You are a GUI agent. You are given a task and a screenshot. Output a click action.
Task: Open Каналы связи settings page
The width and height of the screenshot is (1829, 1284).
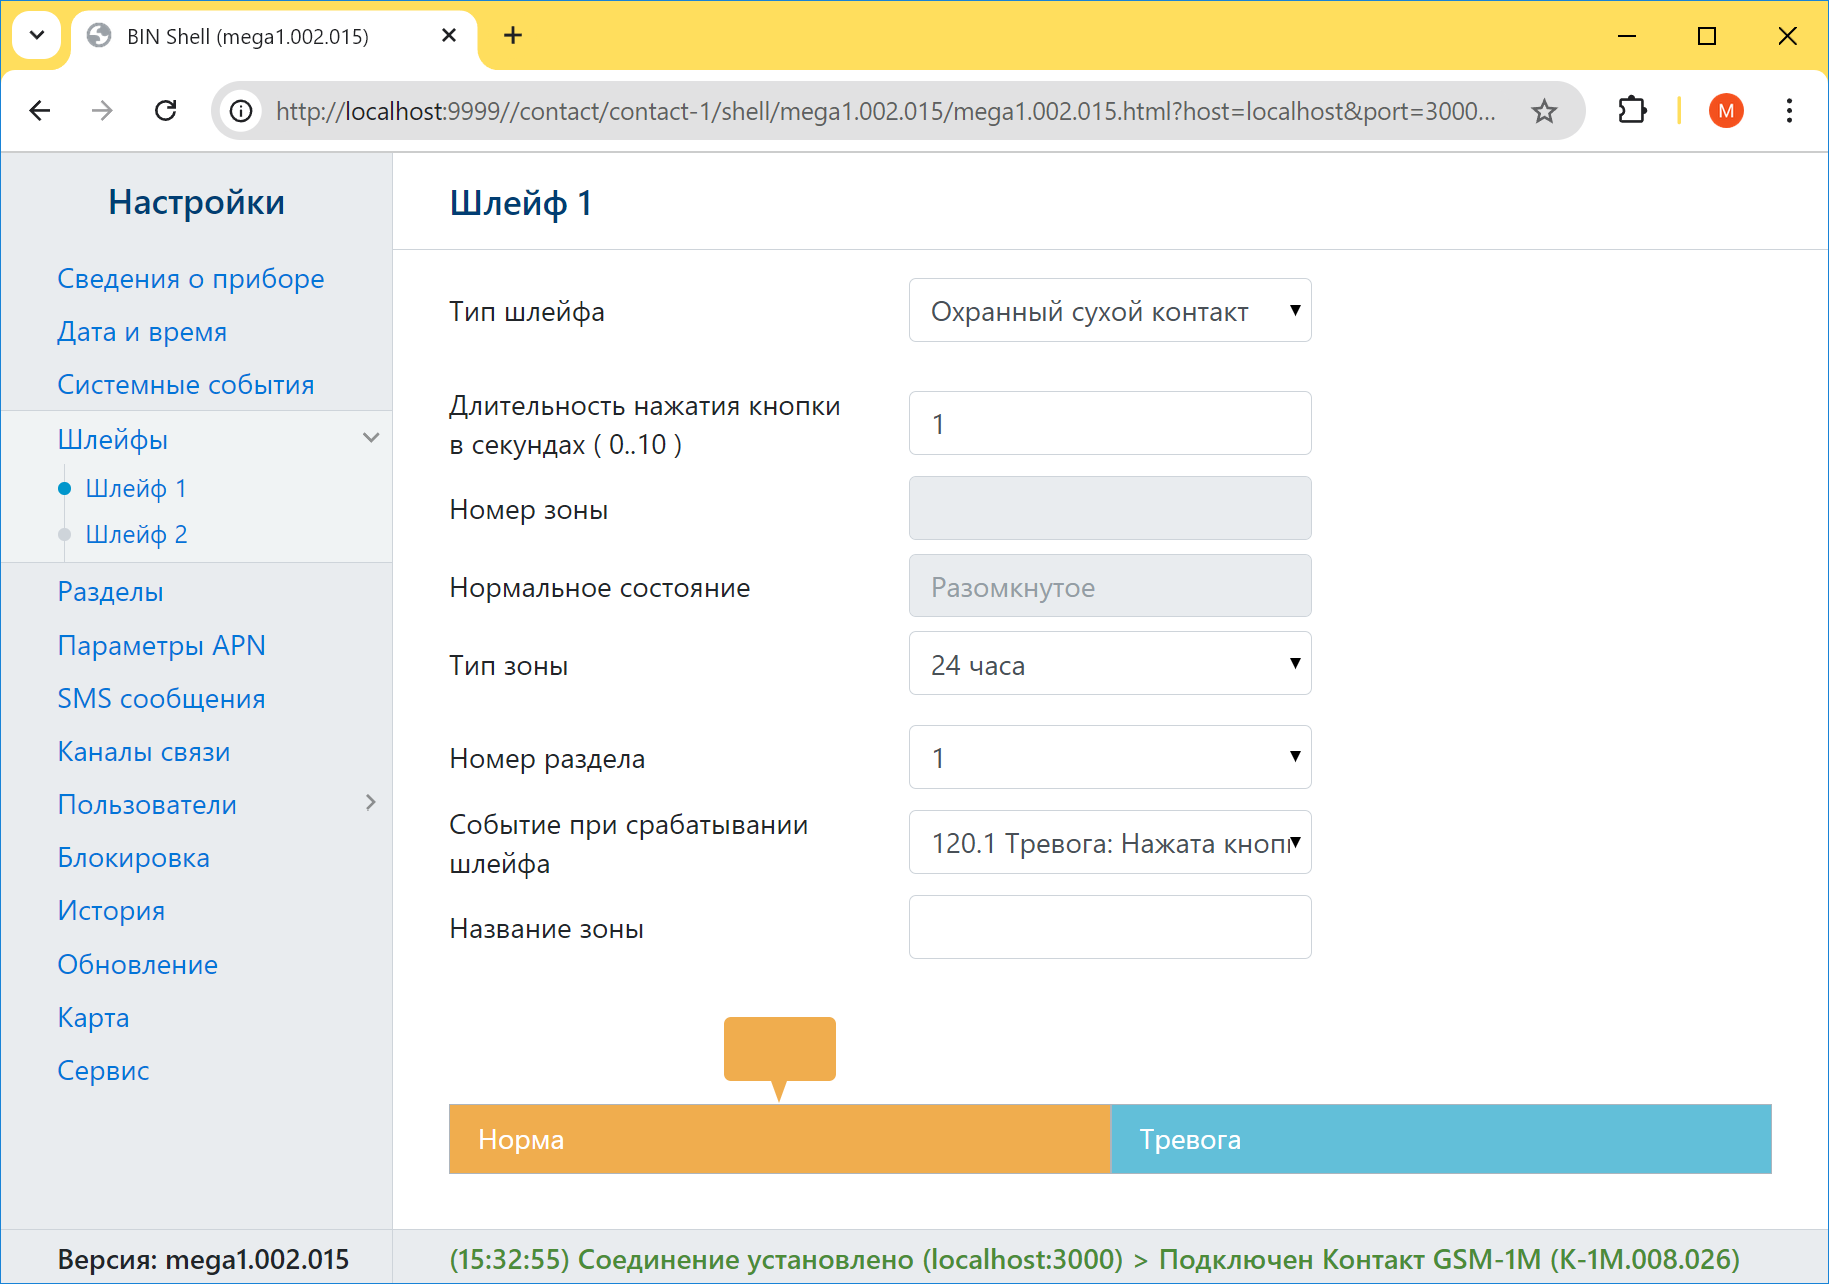pyautogui.click(x=143, y=752)
